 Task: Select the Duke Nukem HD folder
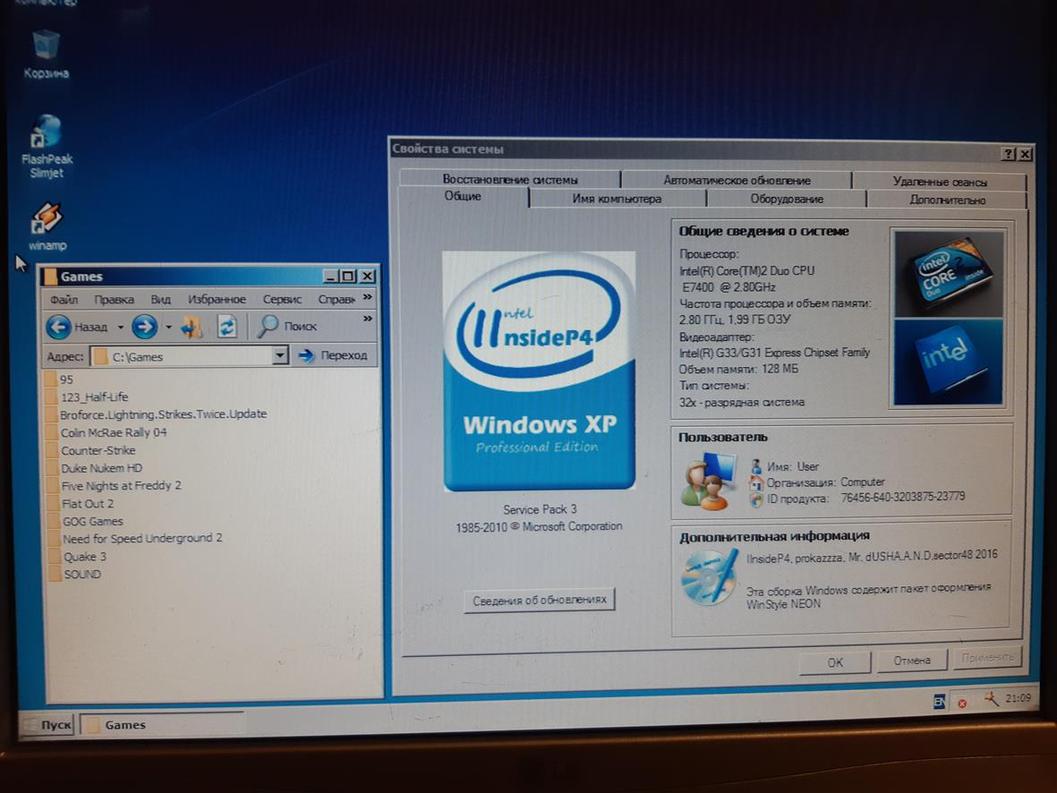(x=94, y=468)
